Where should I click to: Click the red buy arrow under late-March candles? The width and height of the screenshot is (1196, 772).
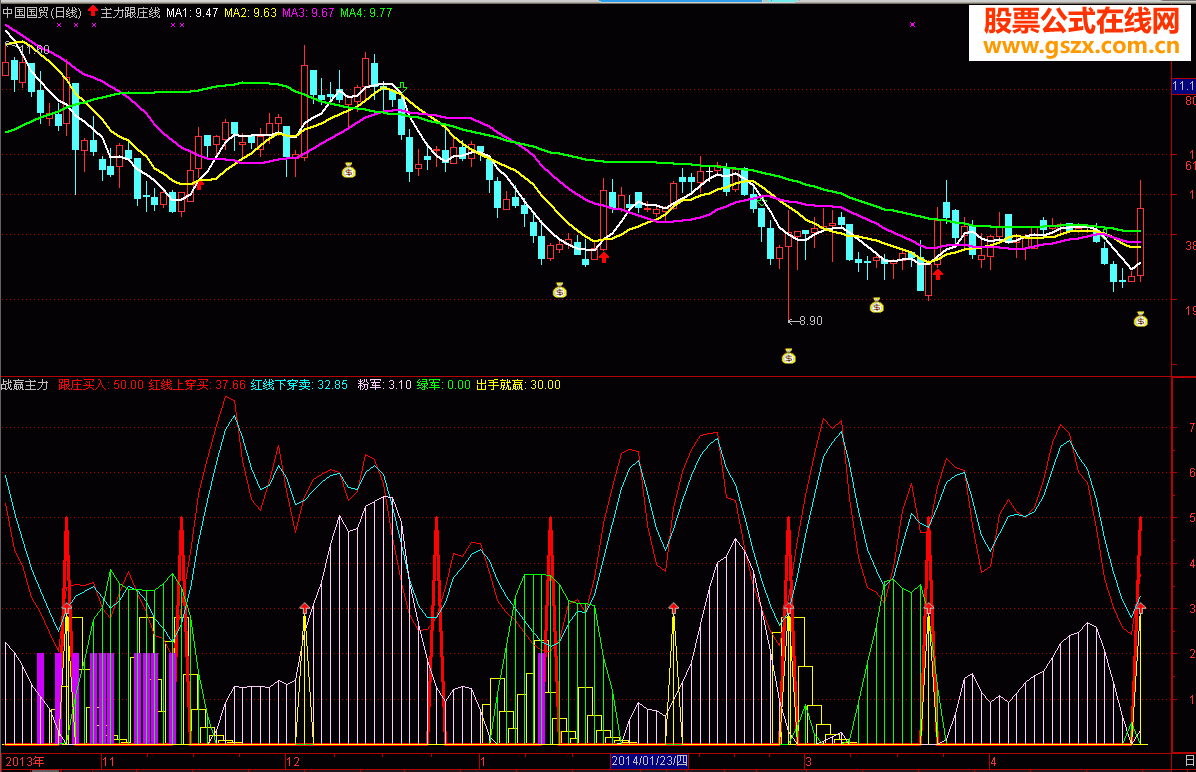point(938,274)
